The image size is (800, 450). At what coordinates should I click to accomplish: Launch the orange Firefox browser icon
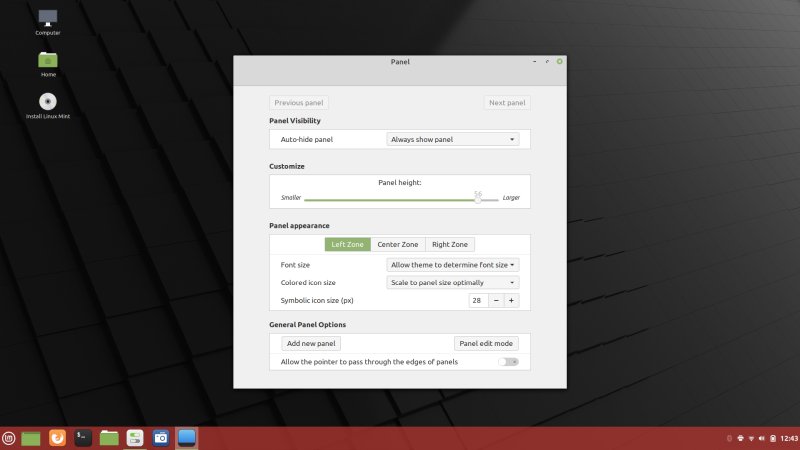point(57,438)
